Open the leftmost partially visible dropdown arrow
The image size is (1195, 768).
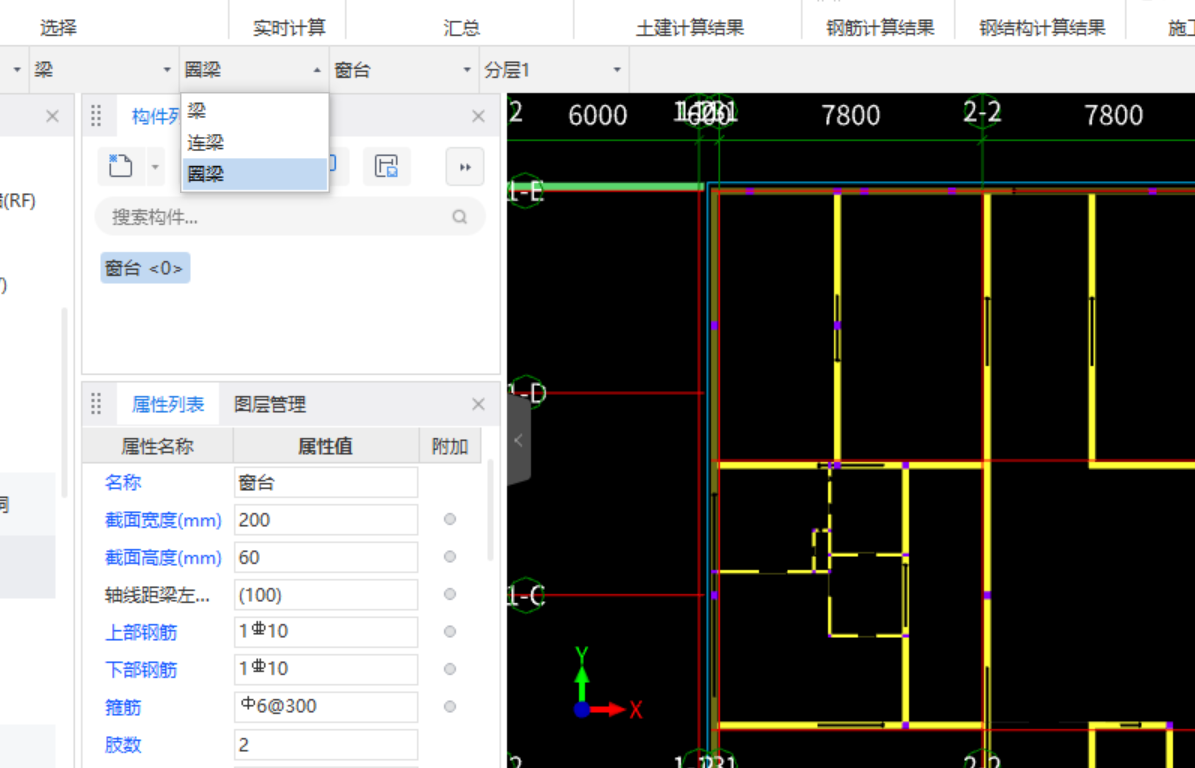pos(17,70)
